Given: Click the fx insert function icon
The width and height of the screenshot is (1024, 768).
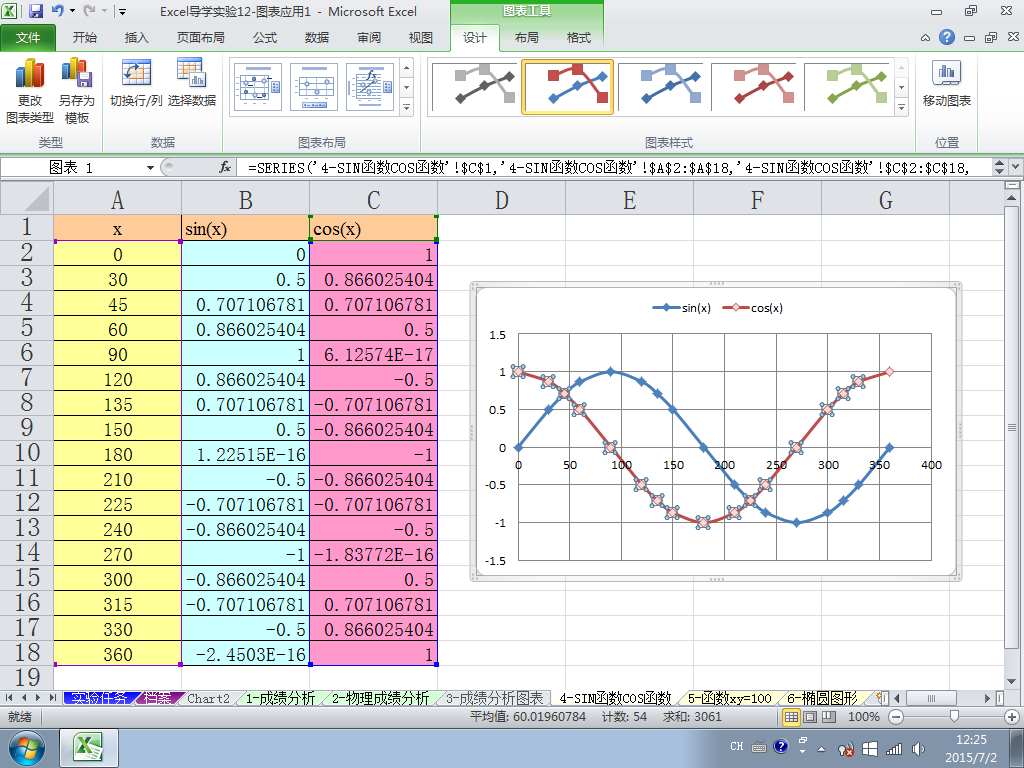Looking at the screenshot, I should [225, 168].
